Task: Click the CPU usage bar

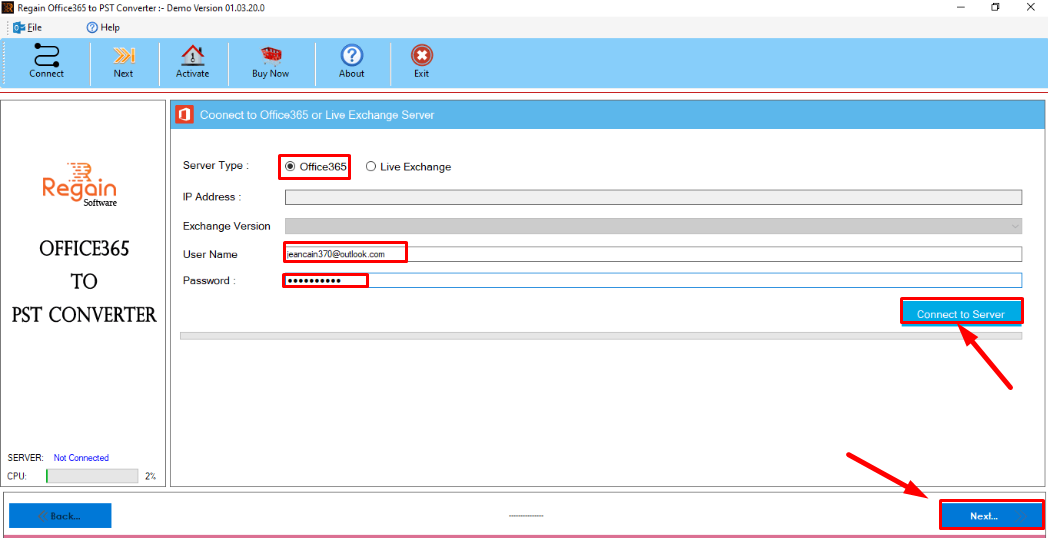Action: [x=92, y=476]
